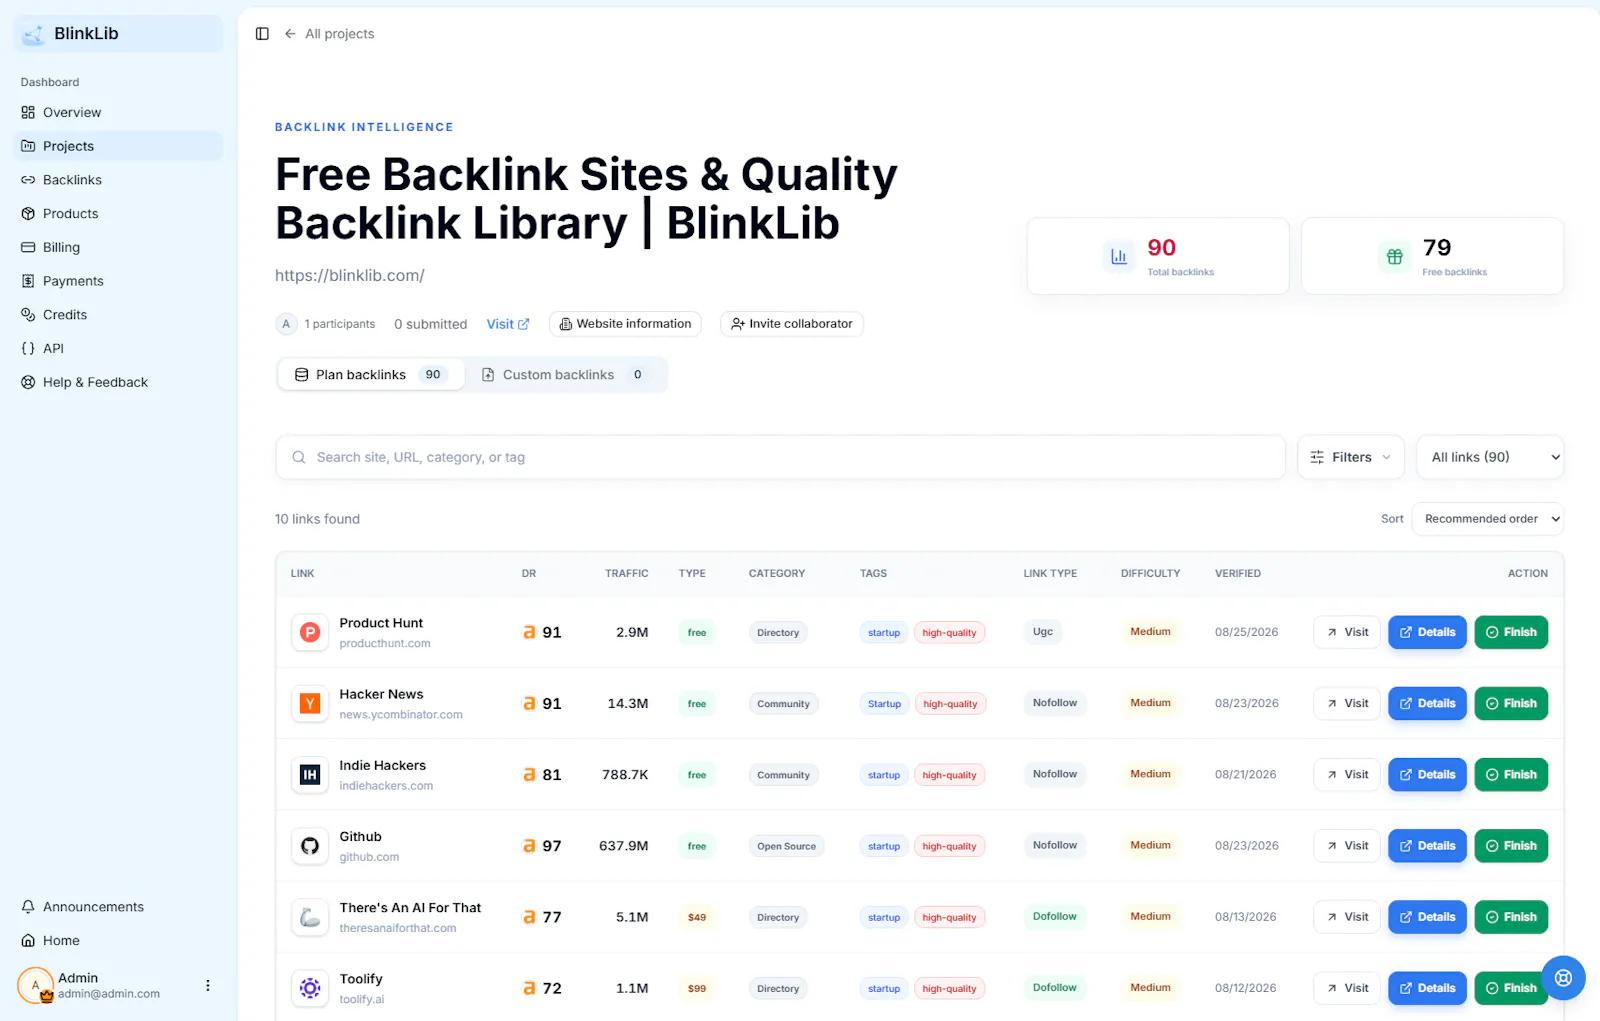Mark There's An AI For That finished

1511,917
